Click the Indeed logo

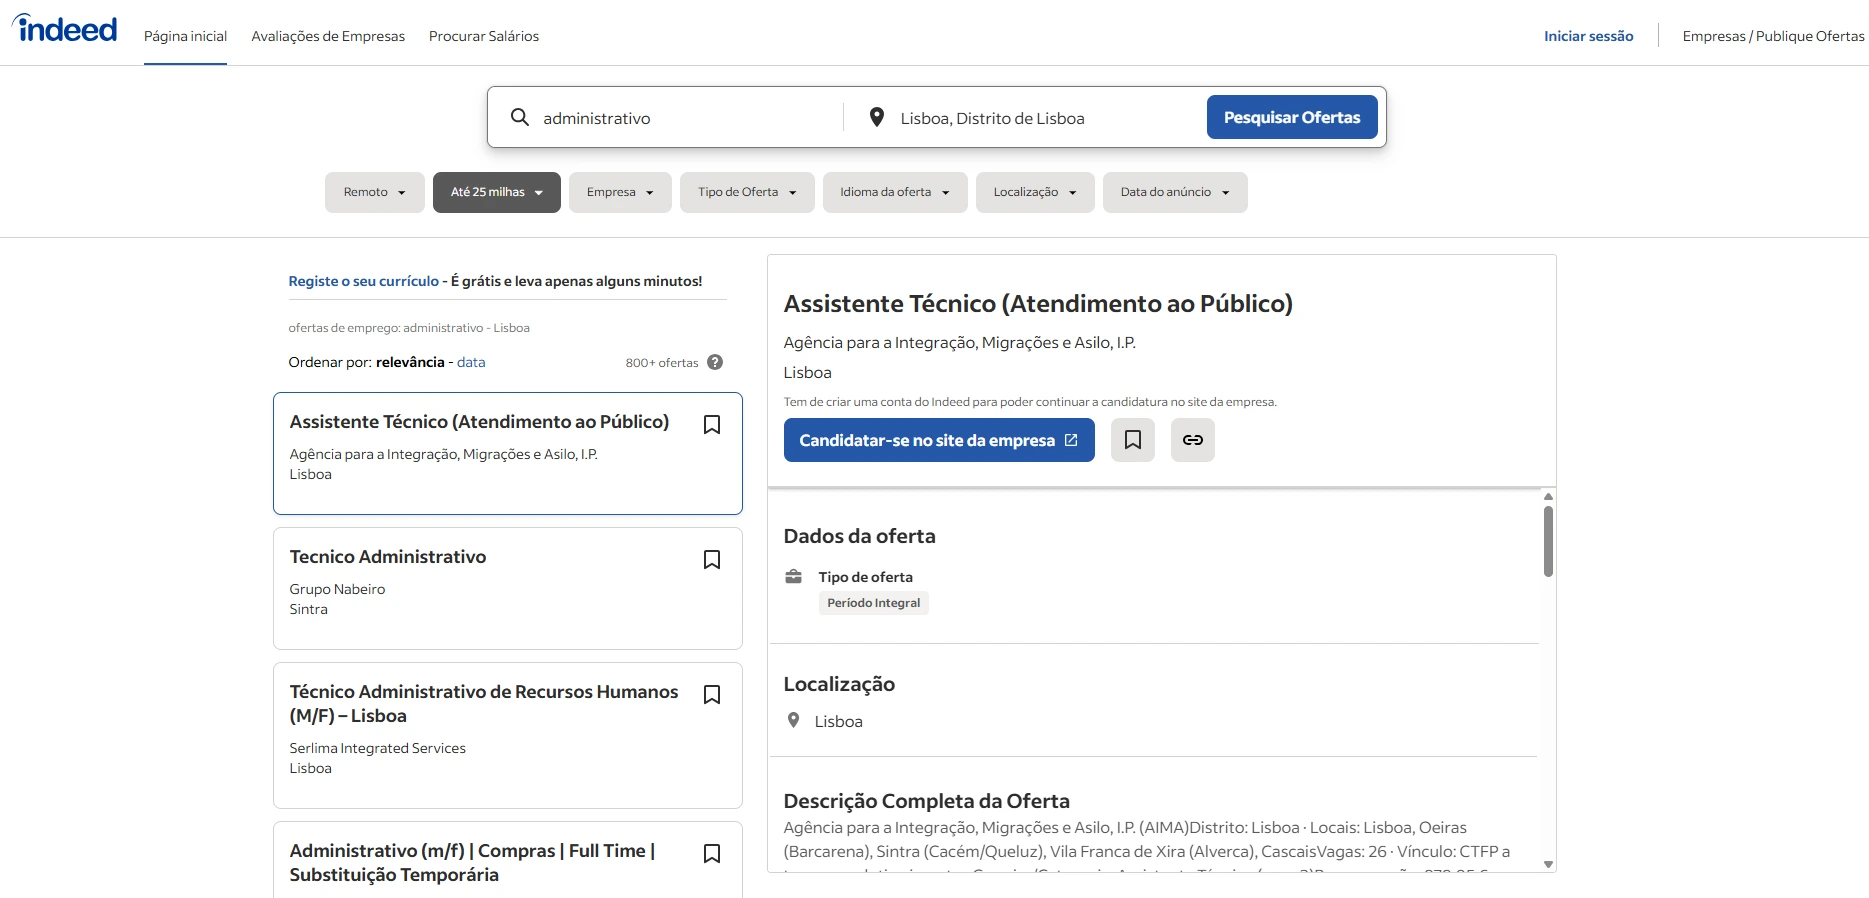(x=65, y=29)
